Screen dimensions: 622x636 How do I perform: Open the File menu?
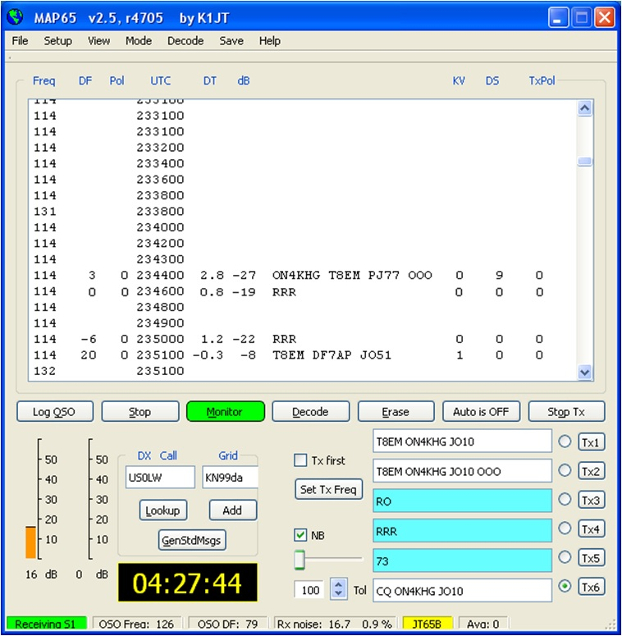click(20, 41)
